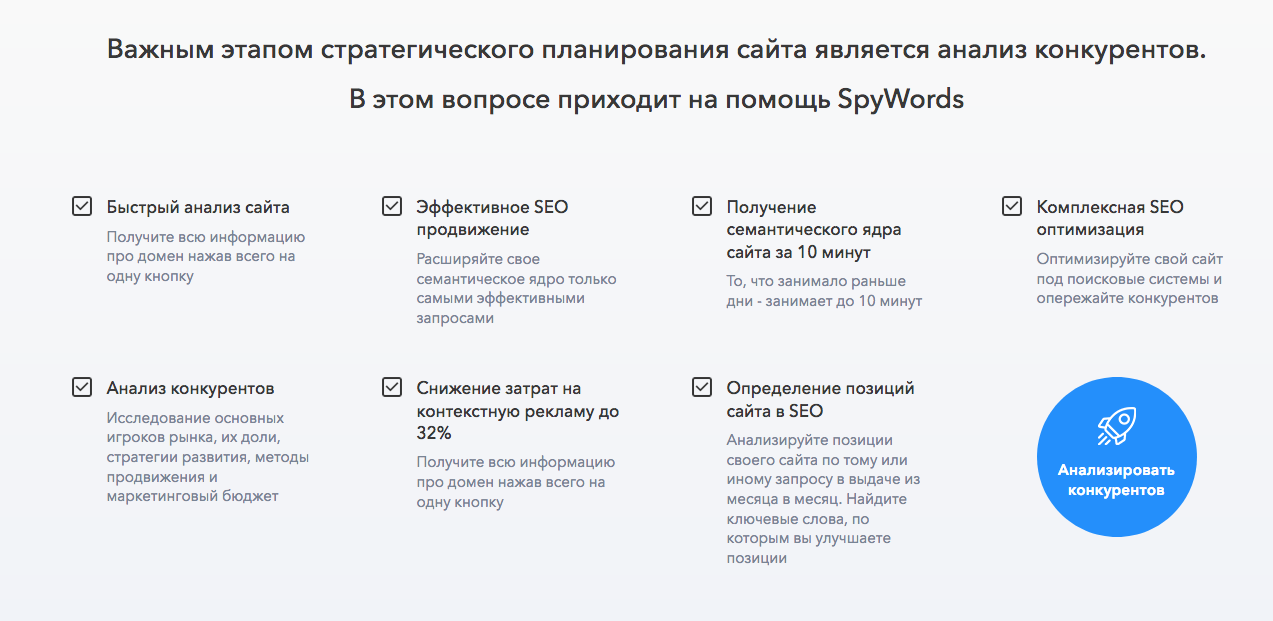This screenshot has height=621, width=1273.
Task: Click text Расширяйте свое семантическое ядро
Action: (x=516, y=289)
